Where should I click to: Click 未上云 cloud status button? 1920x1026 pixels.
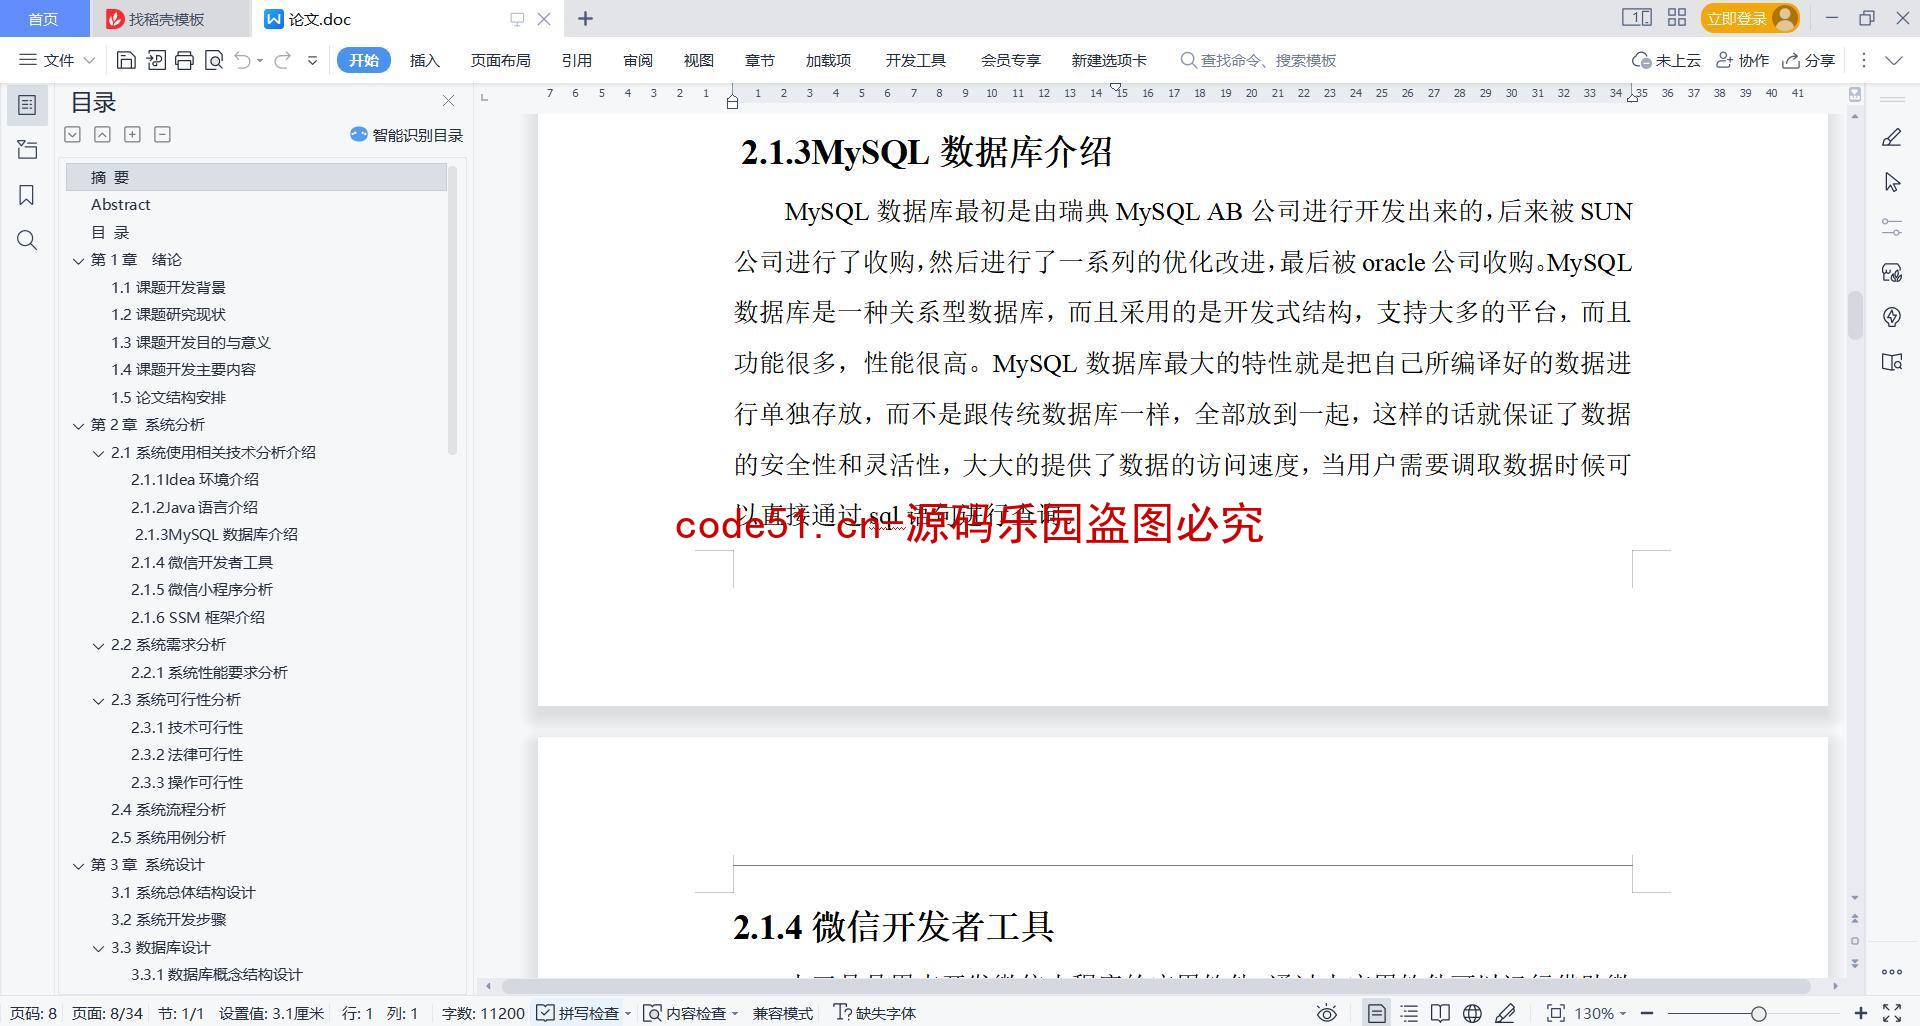tap(1666, 60)
